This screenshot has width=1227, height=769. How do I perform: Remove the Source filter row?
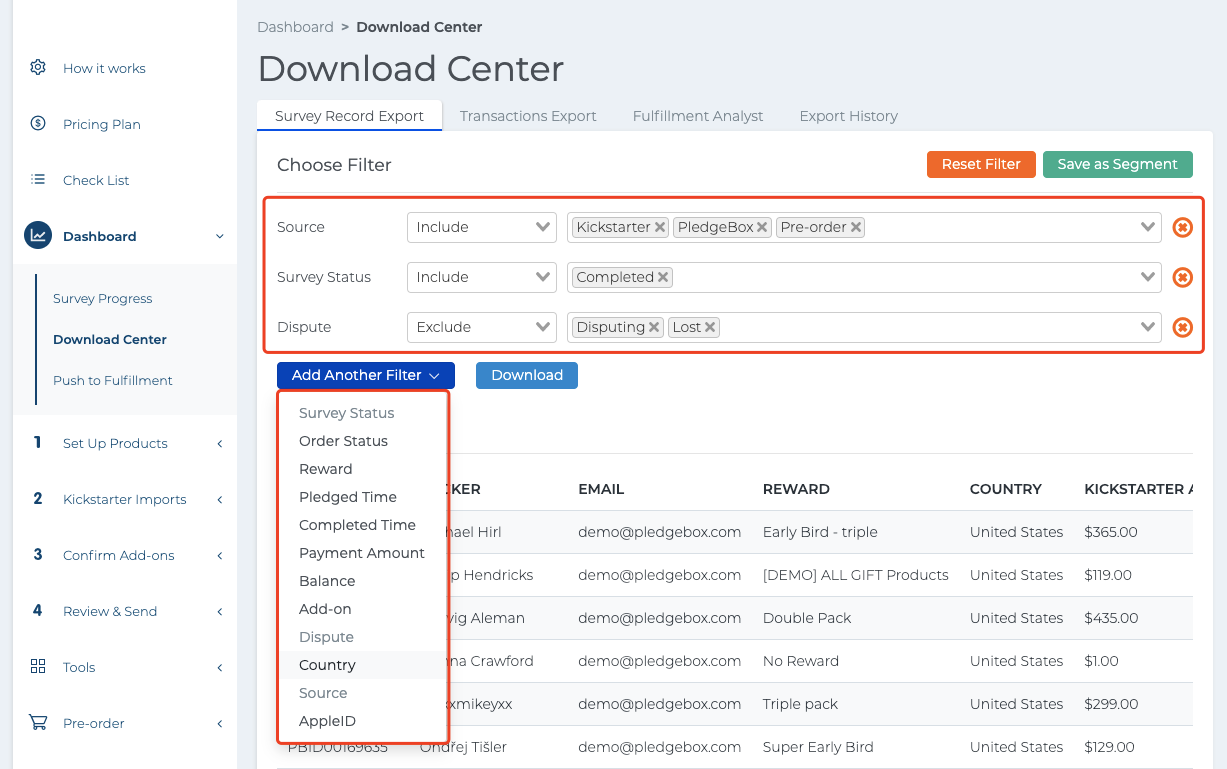1182,227
